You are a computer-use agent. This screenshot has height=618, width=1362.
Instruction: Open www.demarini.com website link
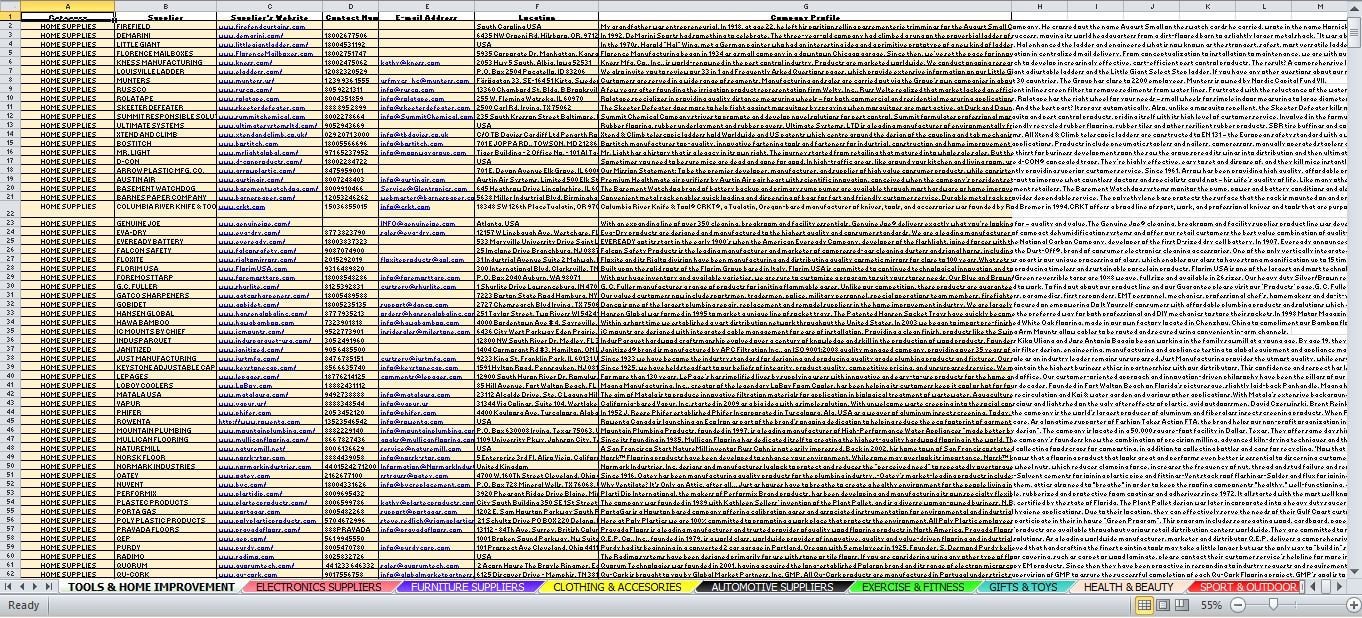[x=250, y=35]
